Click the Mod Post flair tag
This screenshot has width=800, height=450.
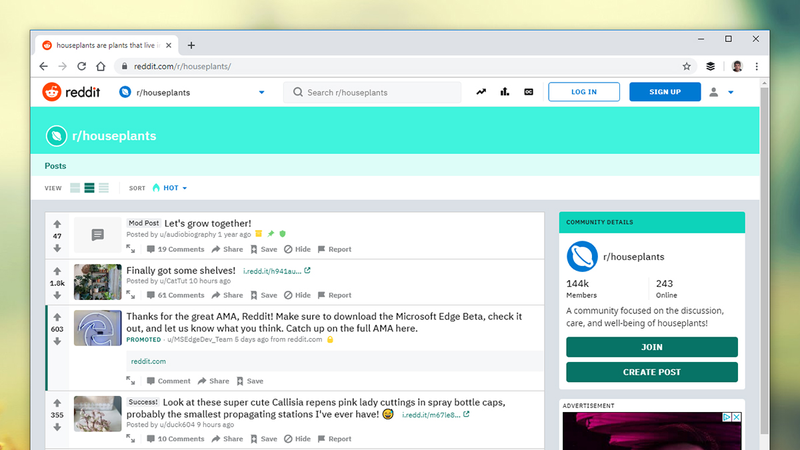[x=144, y=223]
